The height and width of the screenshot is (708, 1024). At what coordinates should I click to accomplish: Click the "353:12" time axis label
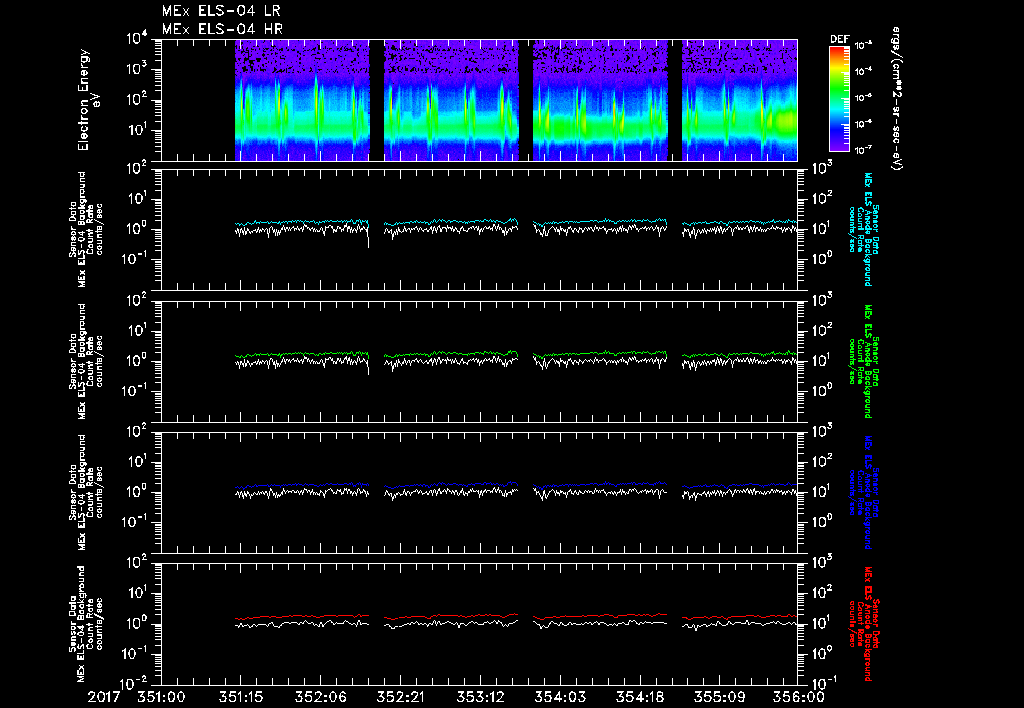(480, 697)
